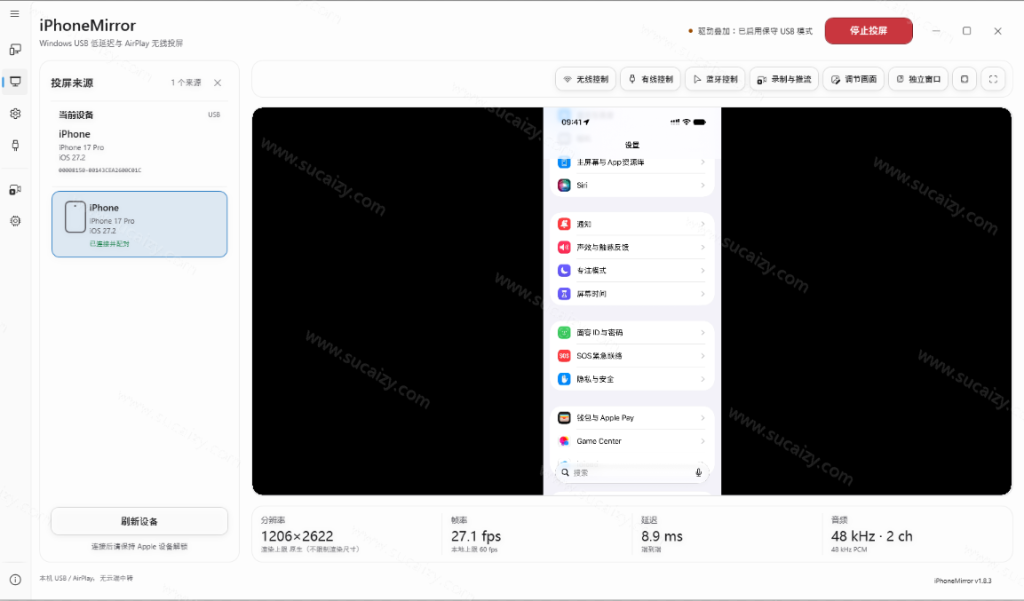Click the device serial number text
The image size is (1024, 601).
point(100,171)
